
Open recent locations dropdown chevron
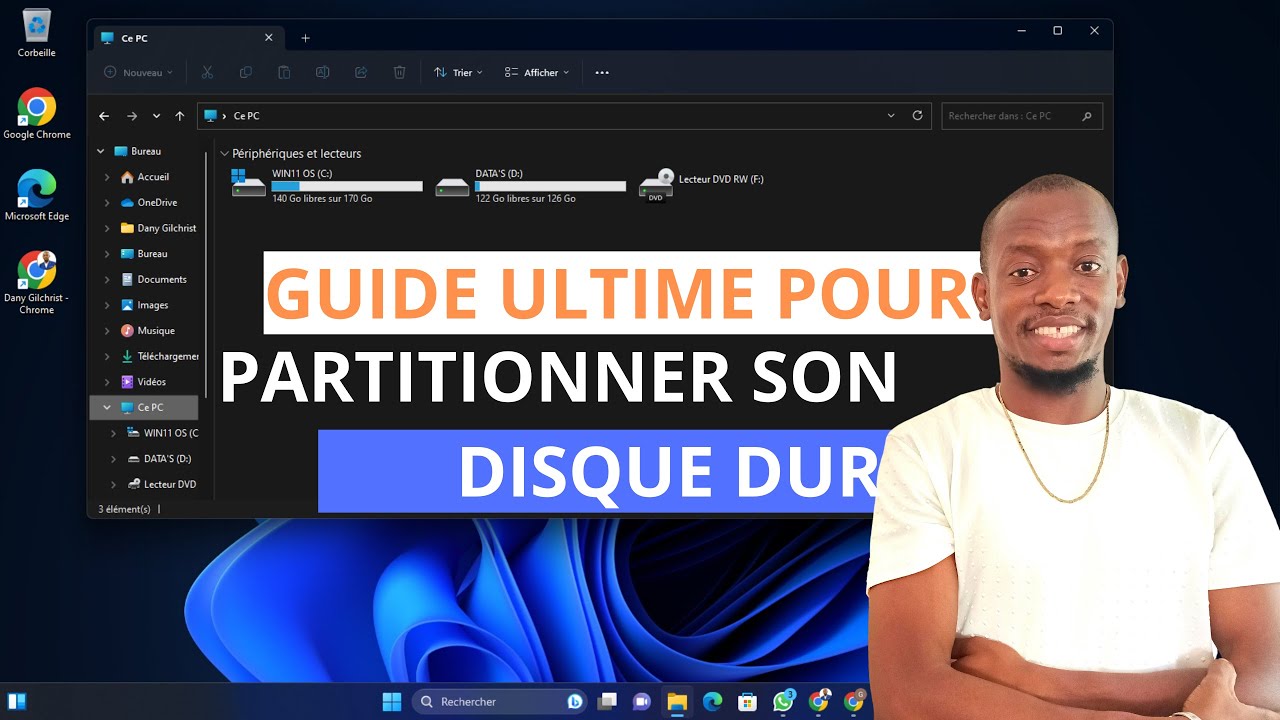[156, 116]
